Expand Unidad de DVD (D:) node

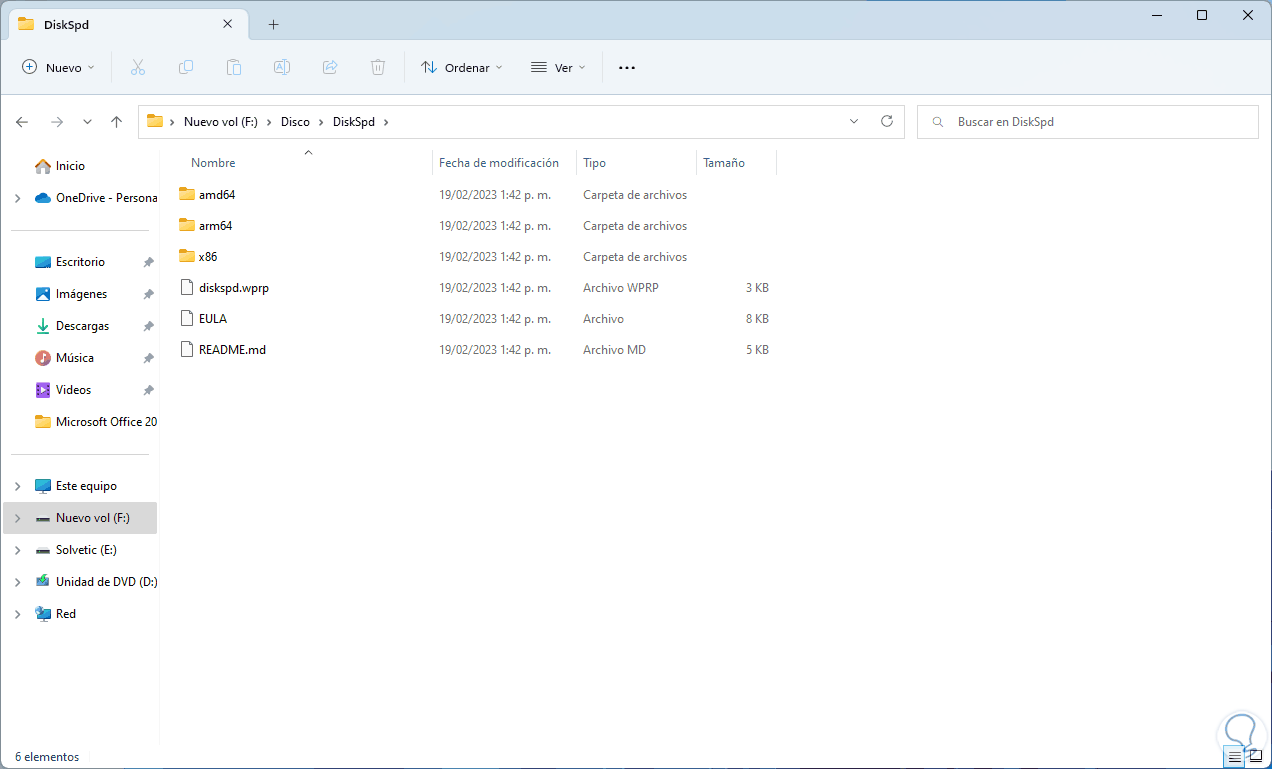click(x=17, y=582)
